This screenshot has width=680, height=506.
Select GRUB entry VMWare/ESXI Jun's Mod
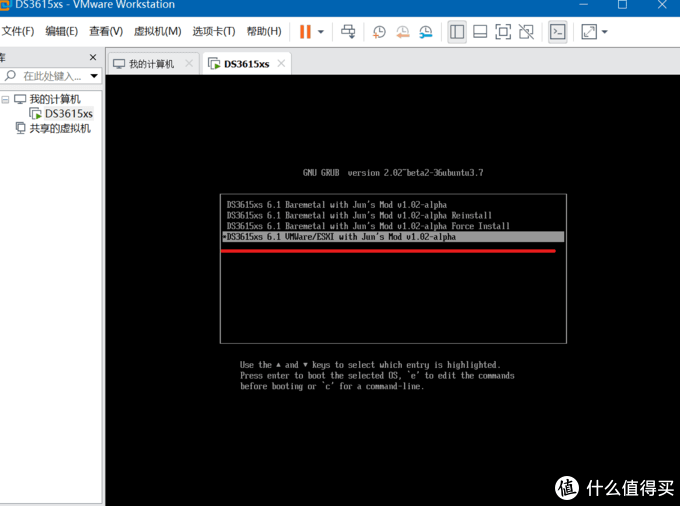393,237
